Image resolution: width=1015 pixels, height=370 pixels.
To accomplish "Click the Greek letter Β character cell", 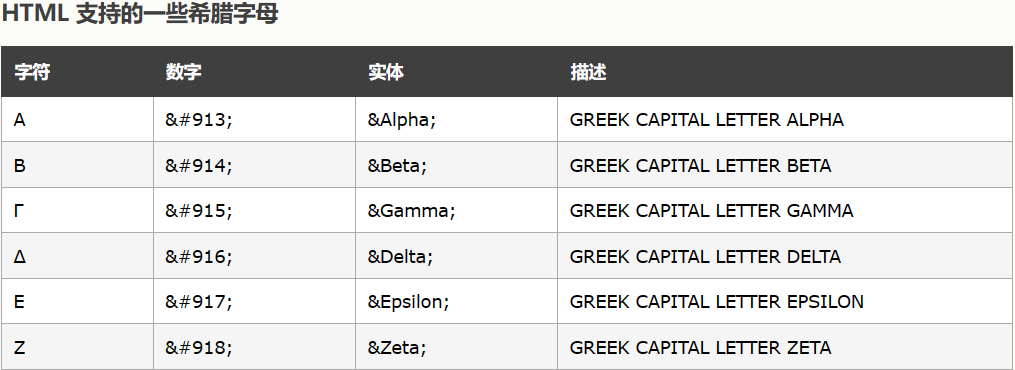I will (77, 166).
